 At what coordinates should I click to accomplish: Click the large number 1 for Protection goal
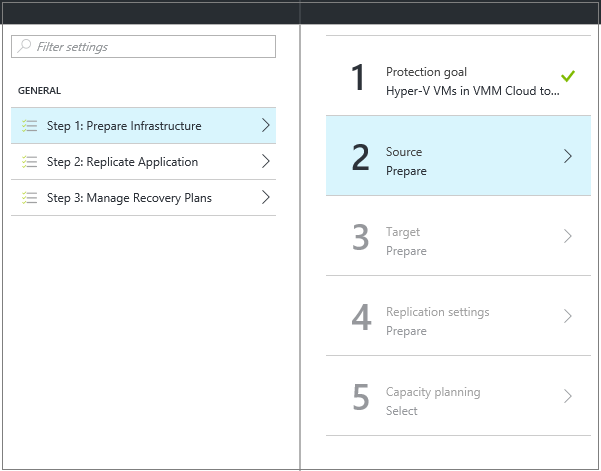pos(359,77)
